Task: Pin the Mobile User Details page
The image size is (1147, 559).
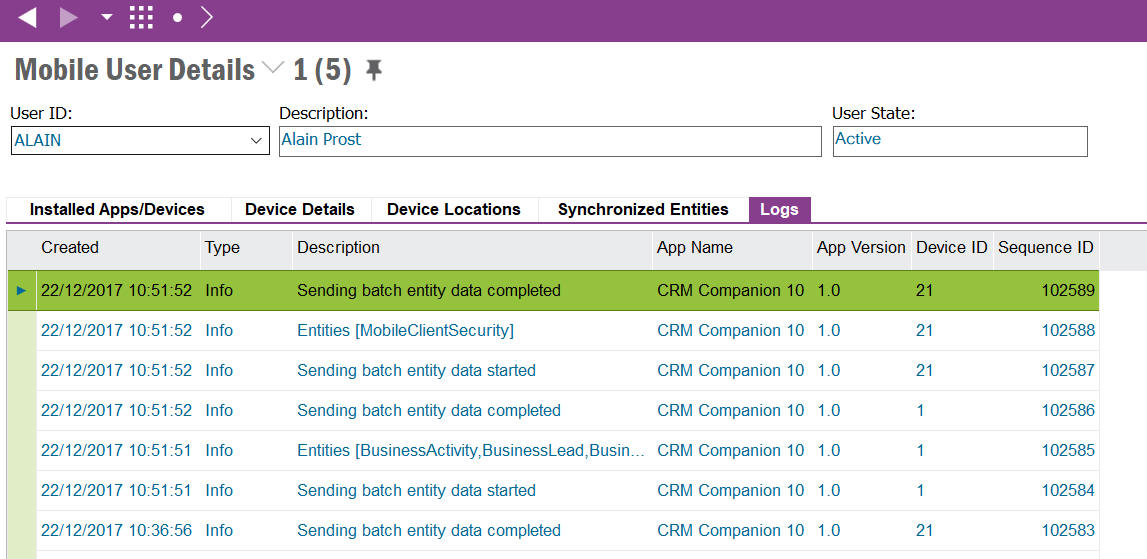Action: click(x=373, y=70)
